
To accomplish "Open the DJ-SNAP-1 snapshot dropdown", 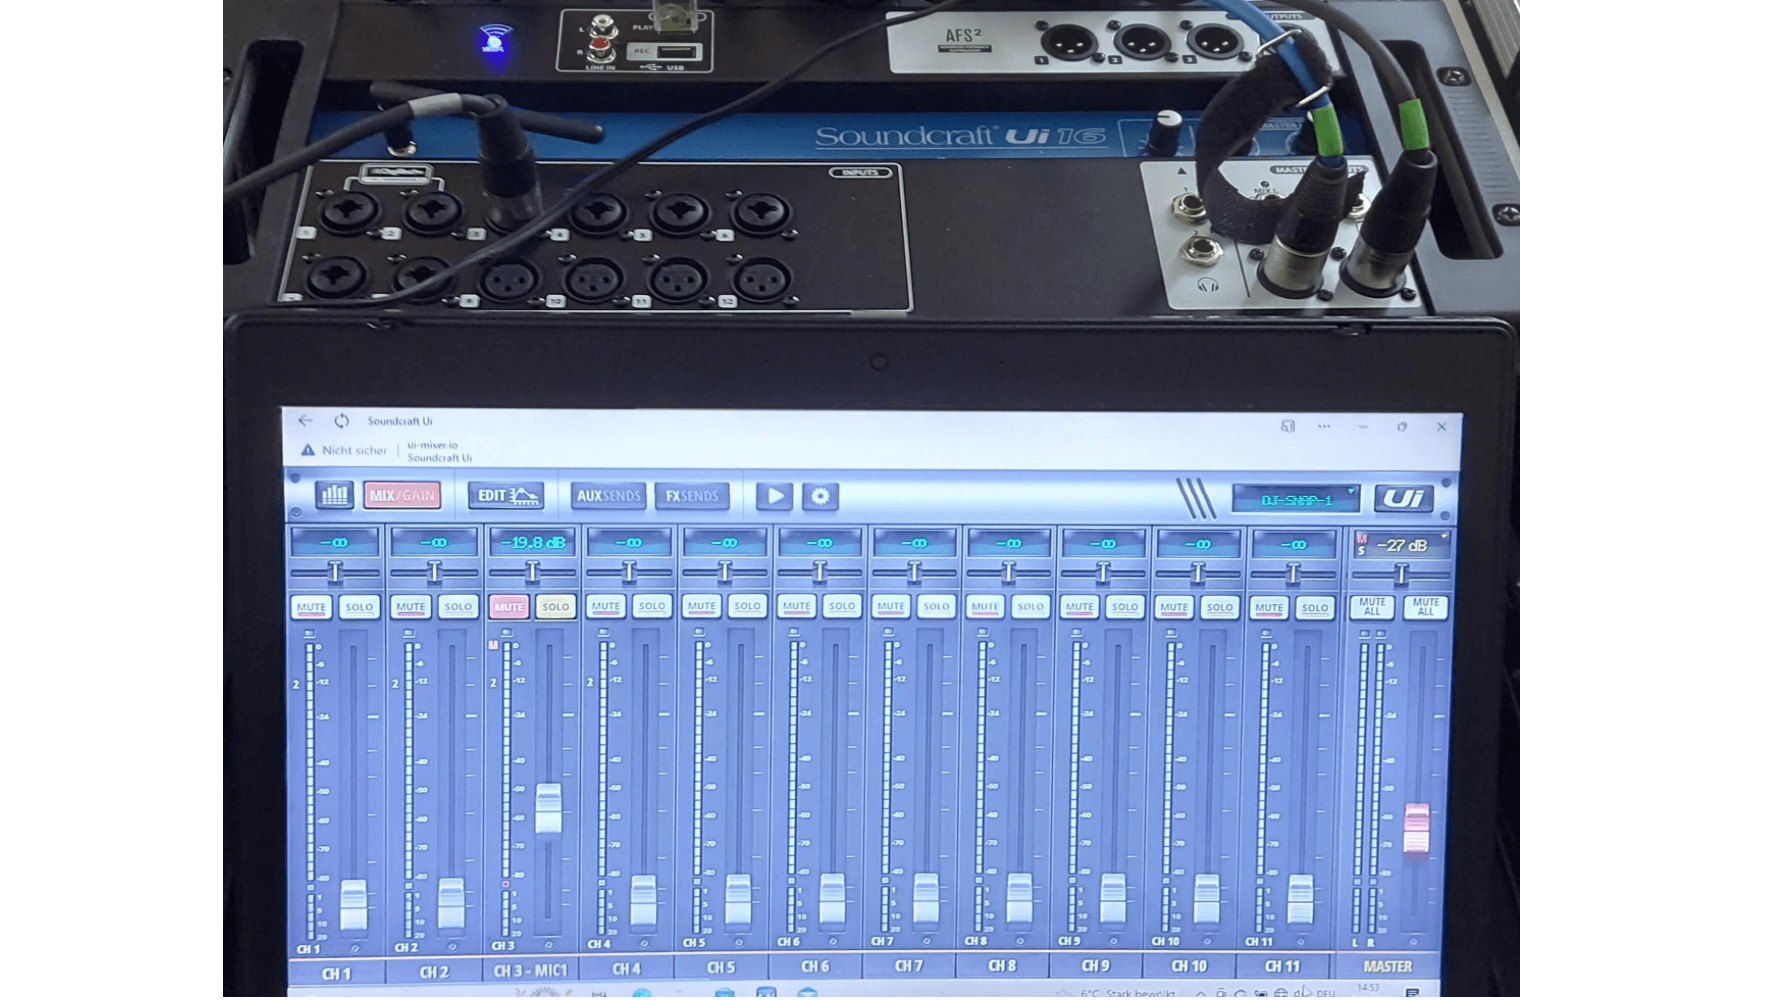I will click(x=1296, y=499).
